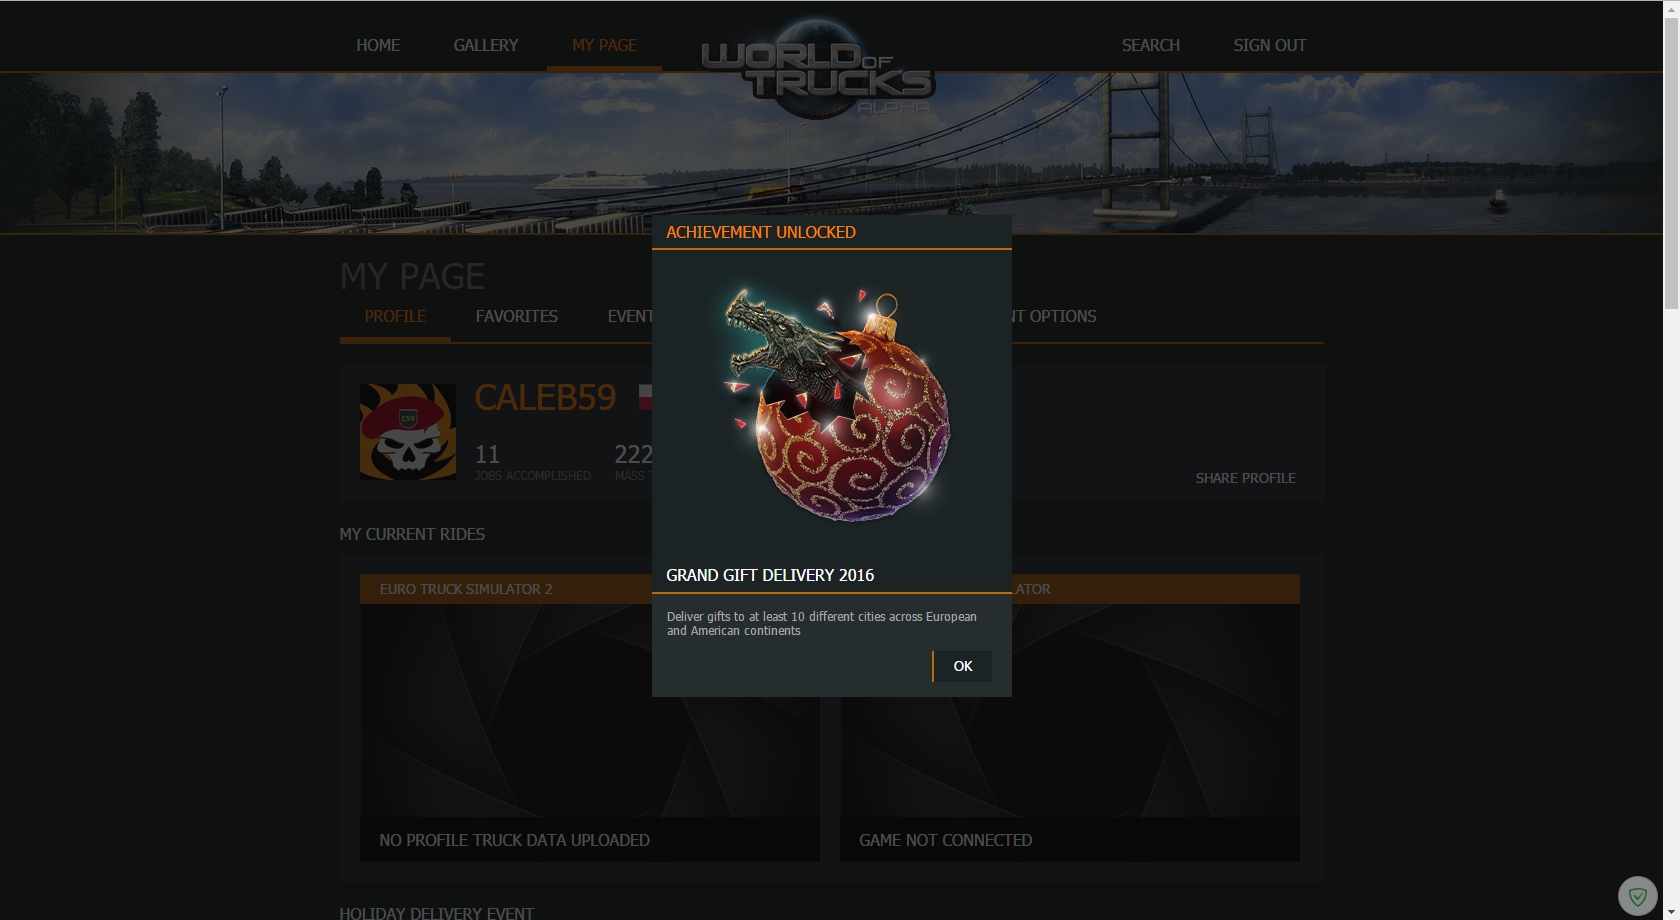Open the account OPTIONS tab
Image resolution: width=1680 pixels, height=920 pixels.
pyautogui.click(x=1054, y=316)
